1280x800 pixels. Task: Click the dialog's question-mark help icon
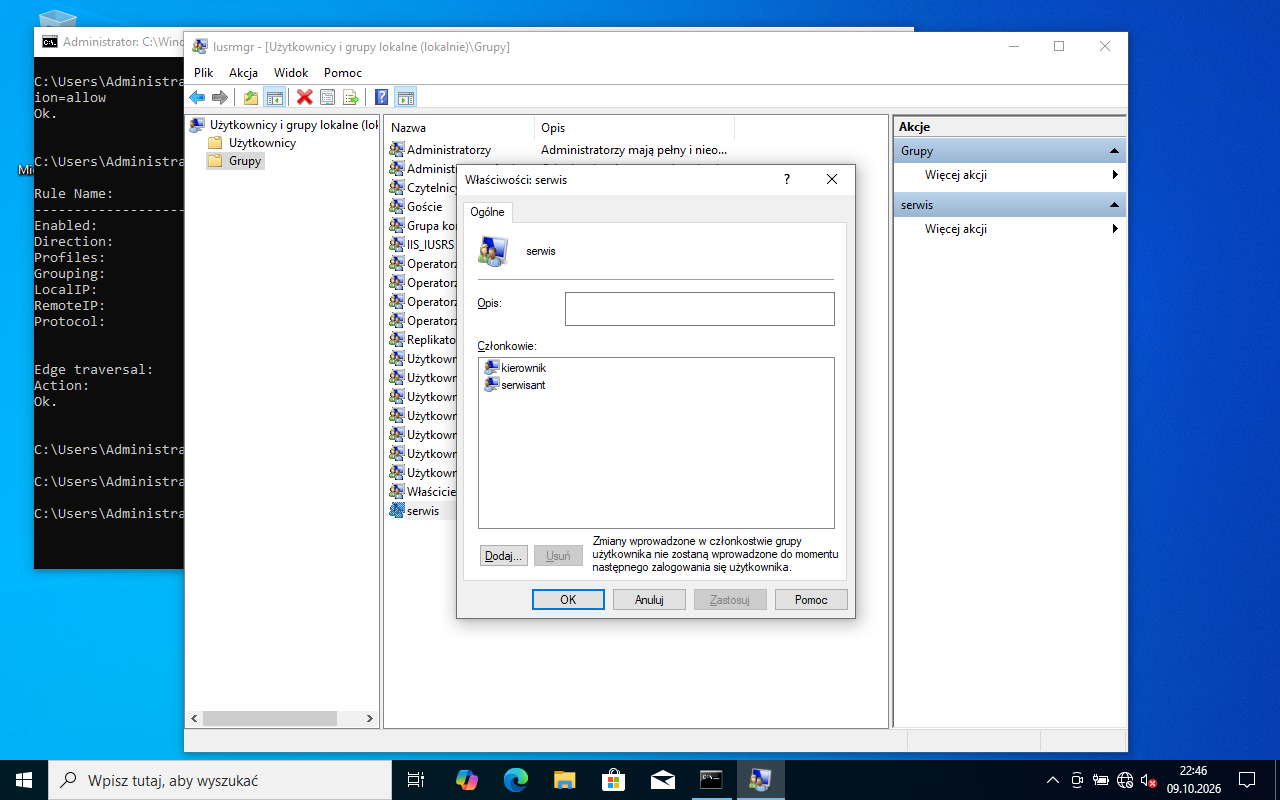[x=787, y=179]
